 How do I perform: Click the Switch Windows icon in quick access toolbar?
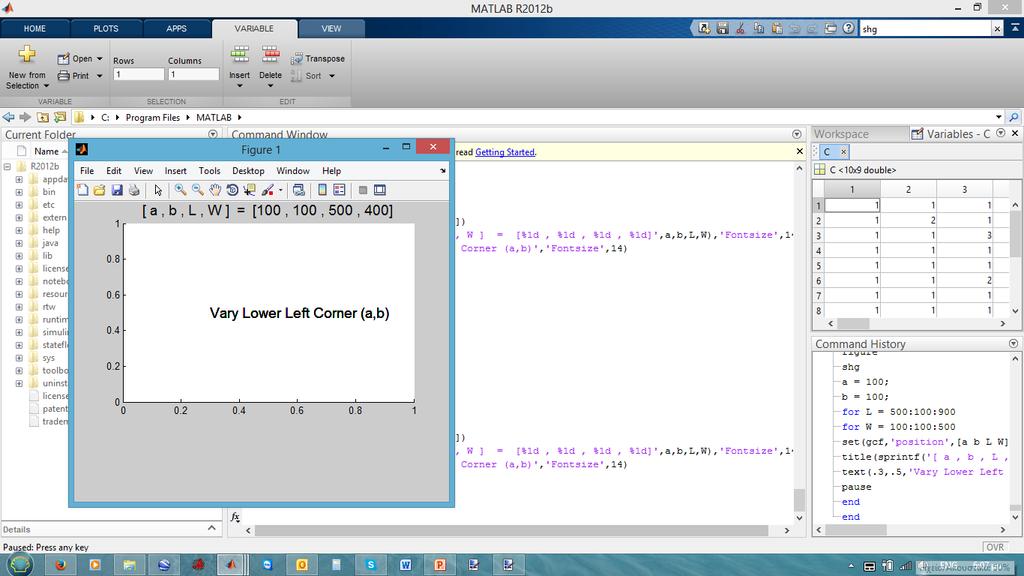(x=831, y=28)
